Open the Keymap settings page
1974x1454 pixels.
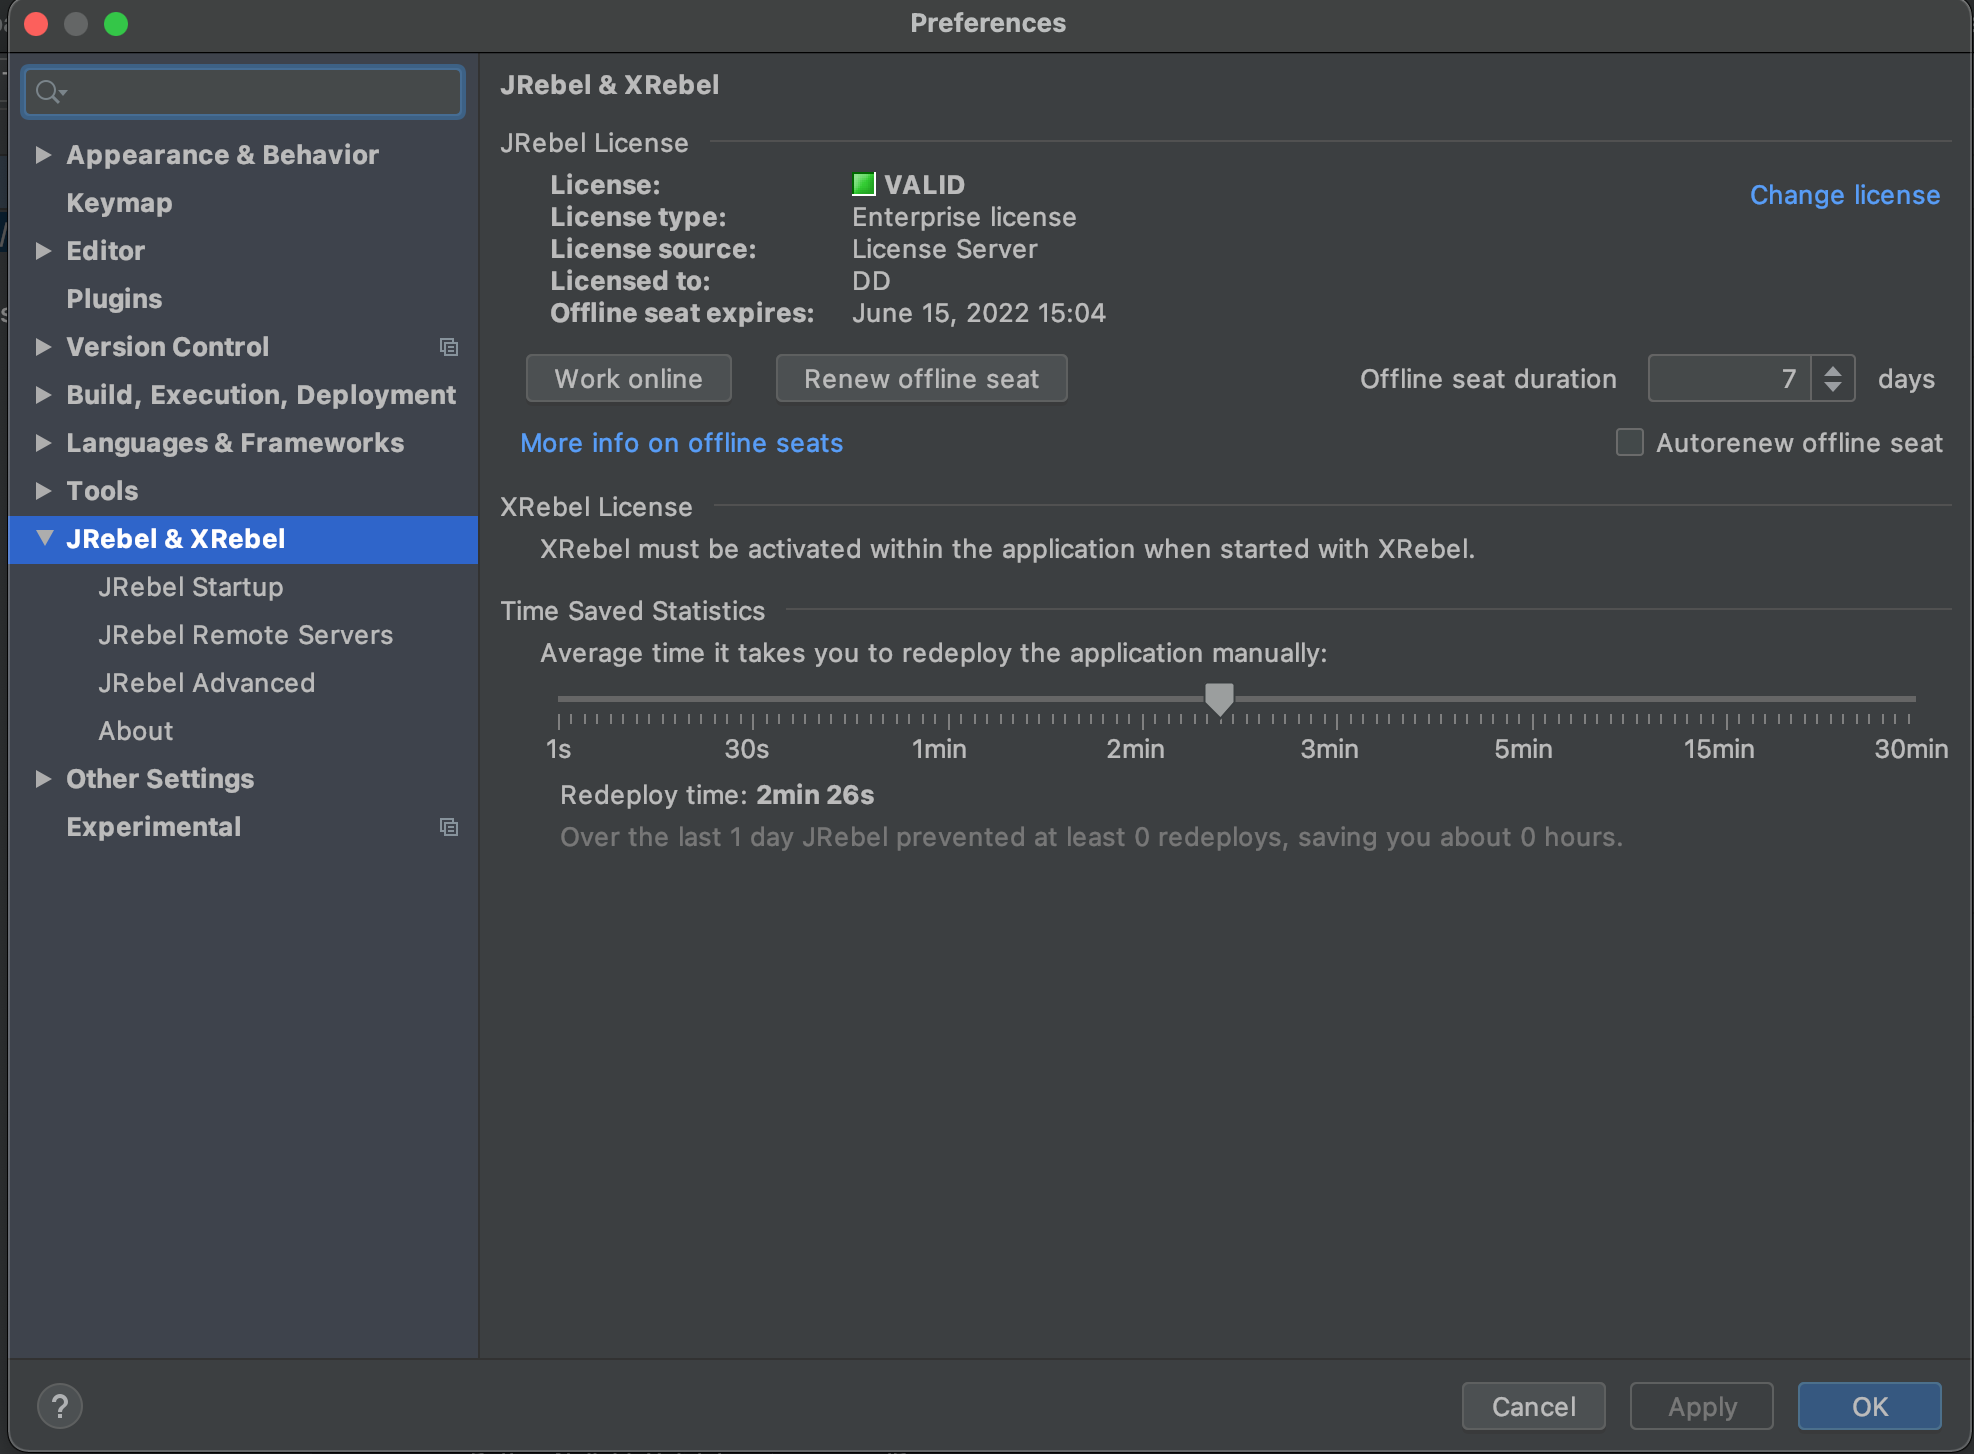(x=119, y=203)
